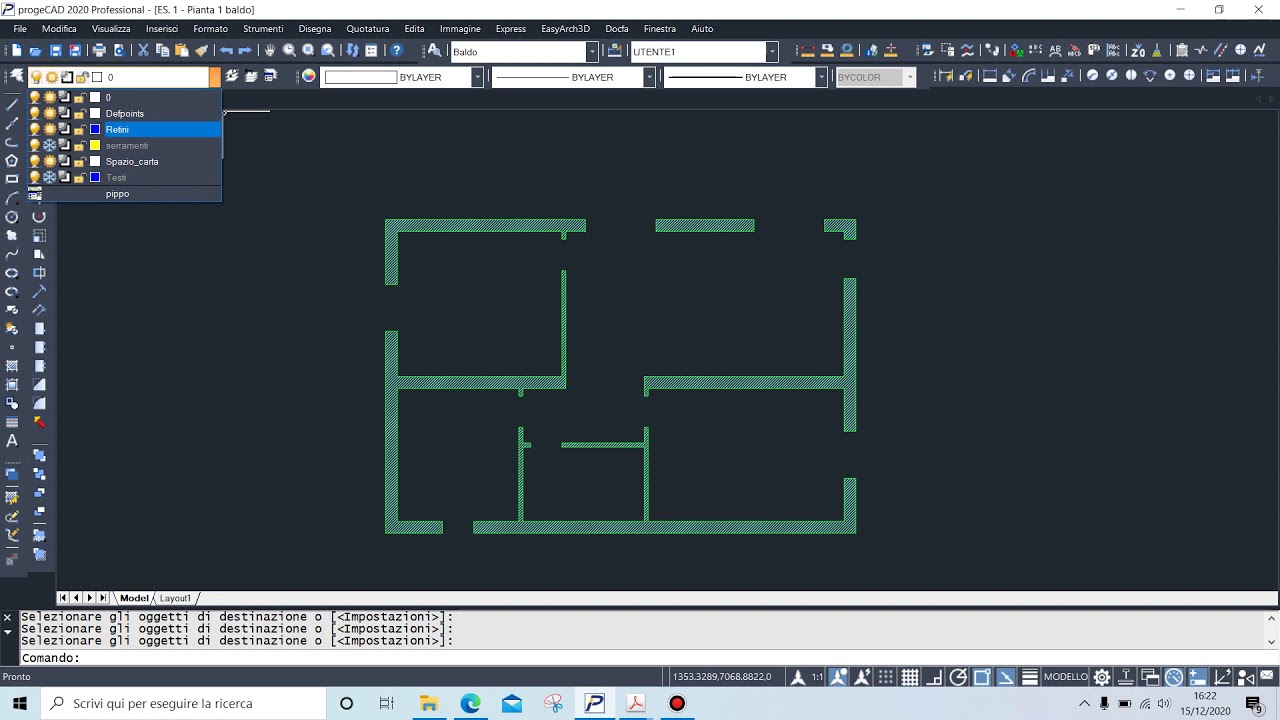Image resolution: width=1280 pixels, height=720 pixels.
Task: Open the BYCOLOR plot style dropdown
Action: [x=909, y=77]
